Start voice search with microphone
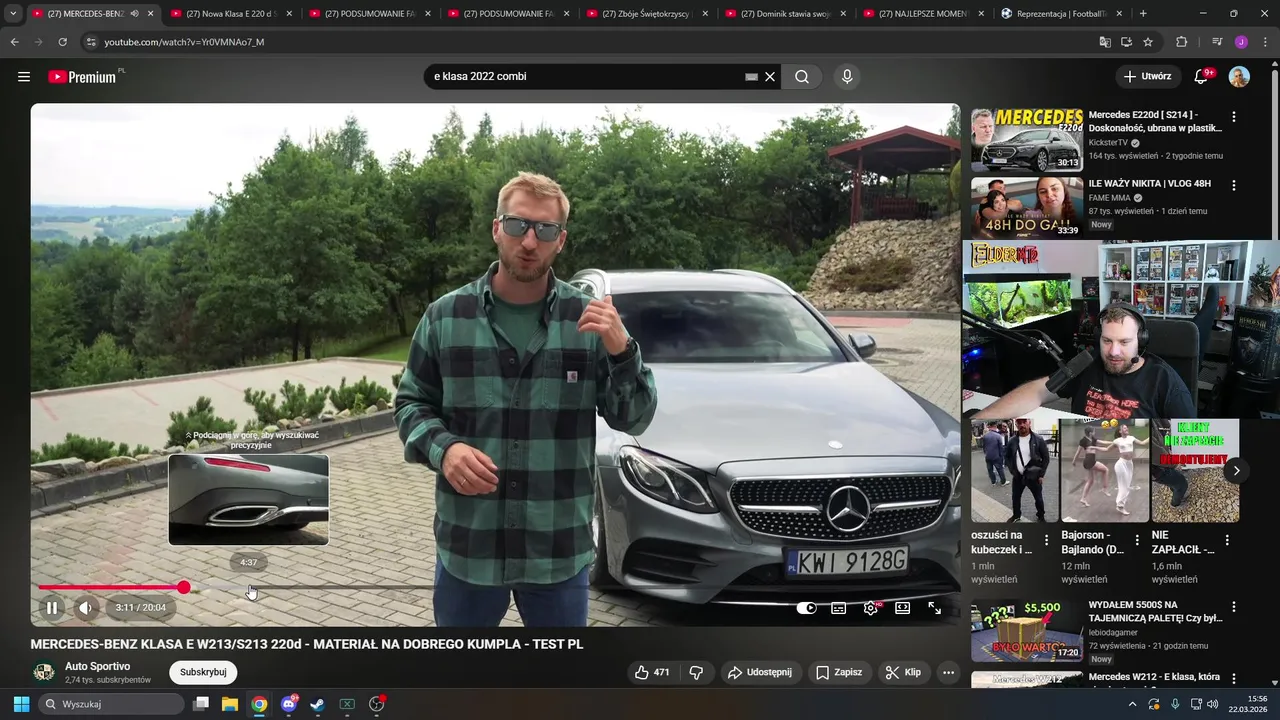Image resolution: width=1280 pixels, height=720 pixels. pyautogui.click(x=847, y=77)
